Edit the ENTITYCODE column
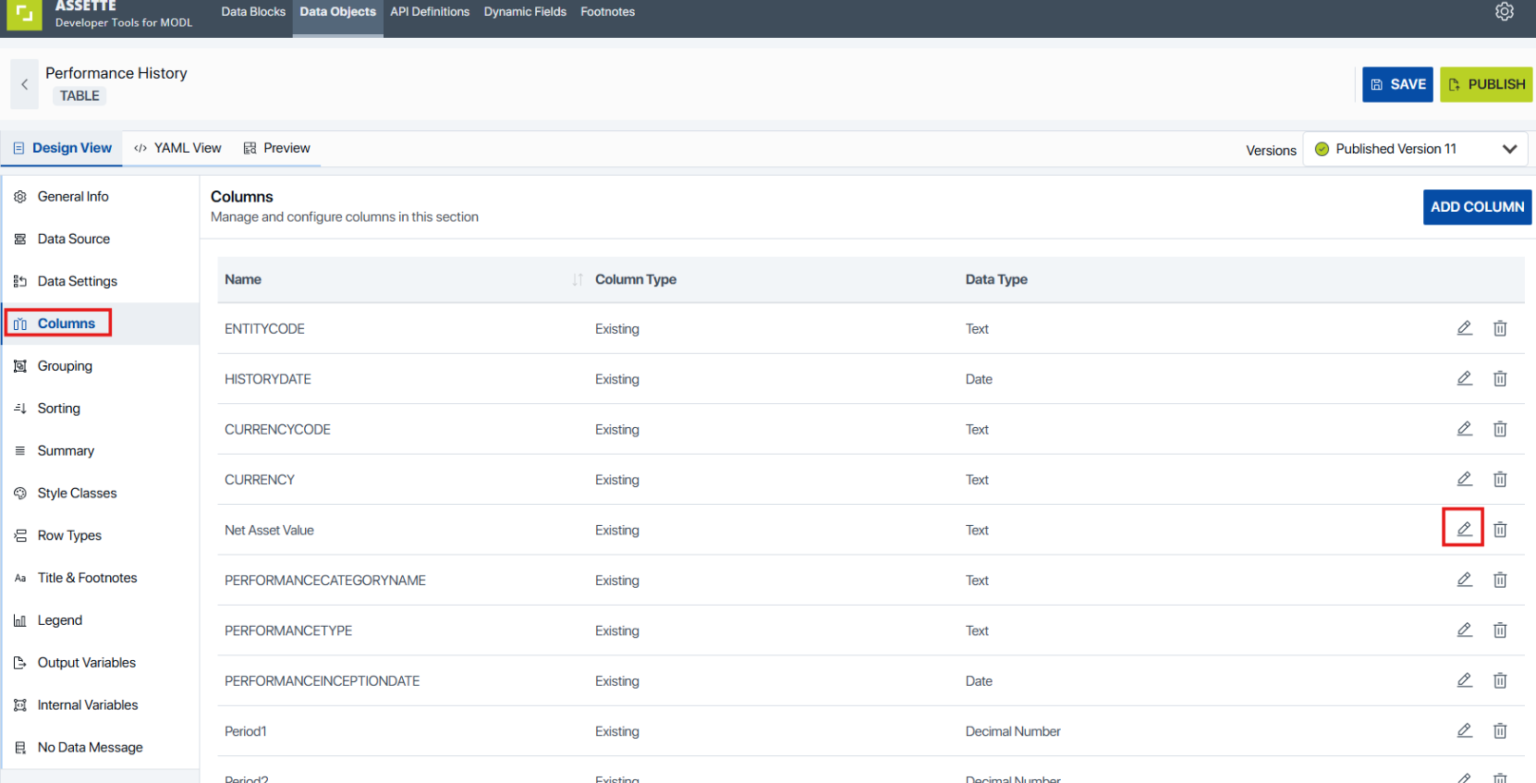The image size is (1536, 783). click(1464, 328)
